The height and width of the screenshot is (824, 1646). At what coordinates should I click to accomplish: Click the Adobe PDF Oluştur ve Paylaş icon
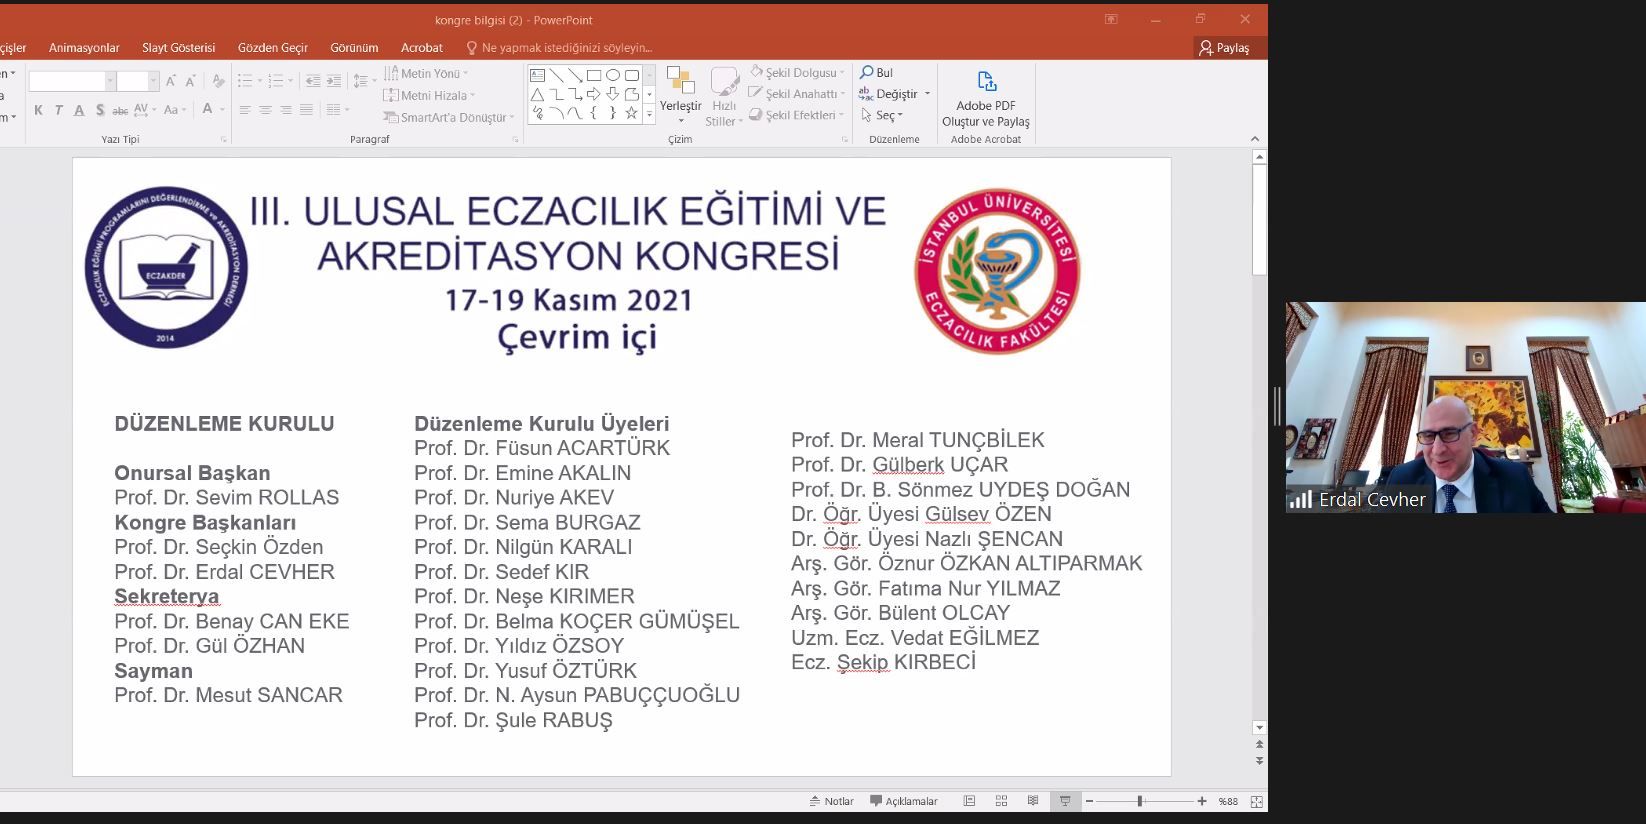986,82
